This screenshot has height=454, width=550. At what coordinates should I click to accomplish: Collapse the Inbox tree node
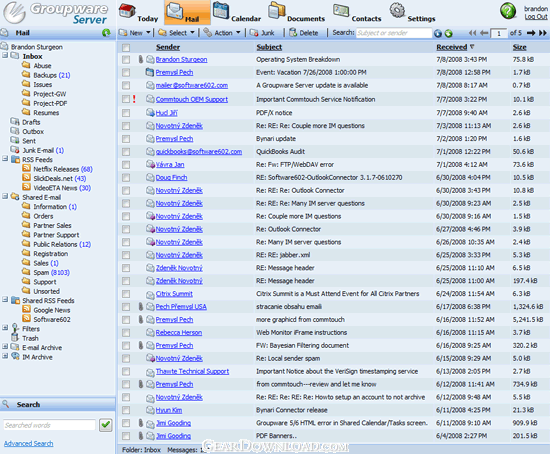coord(5,55)
